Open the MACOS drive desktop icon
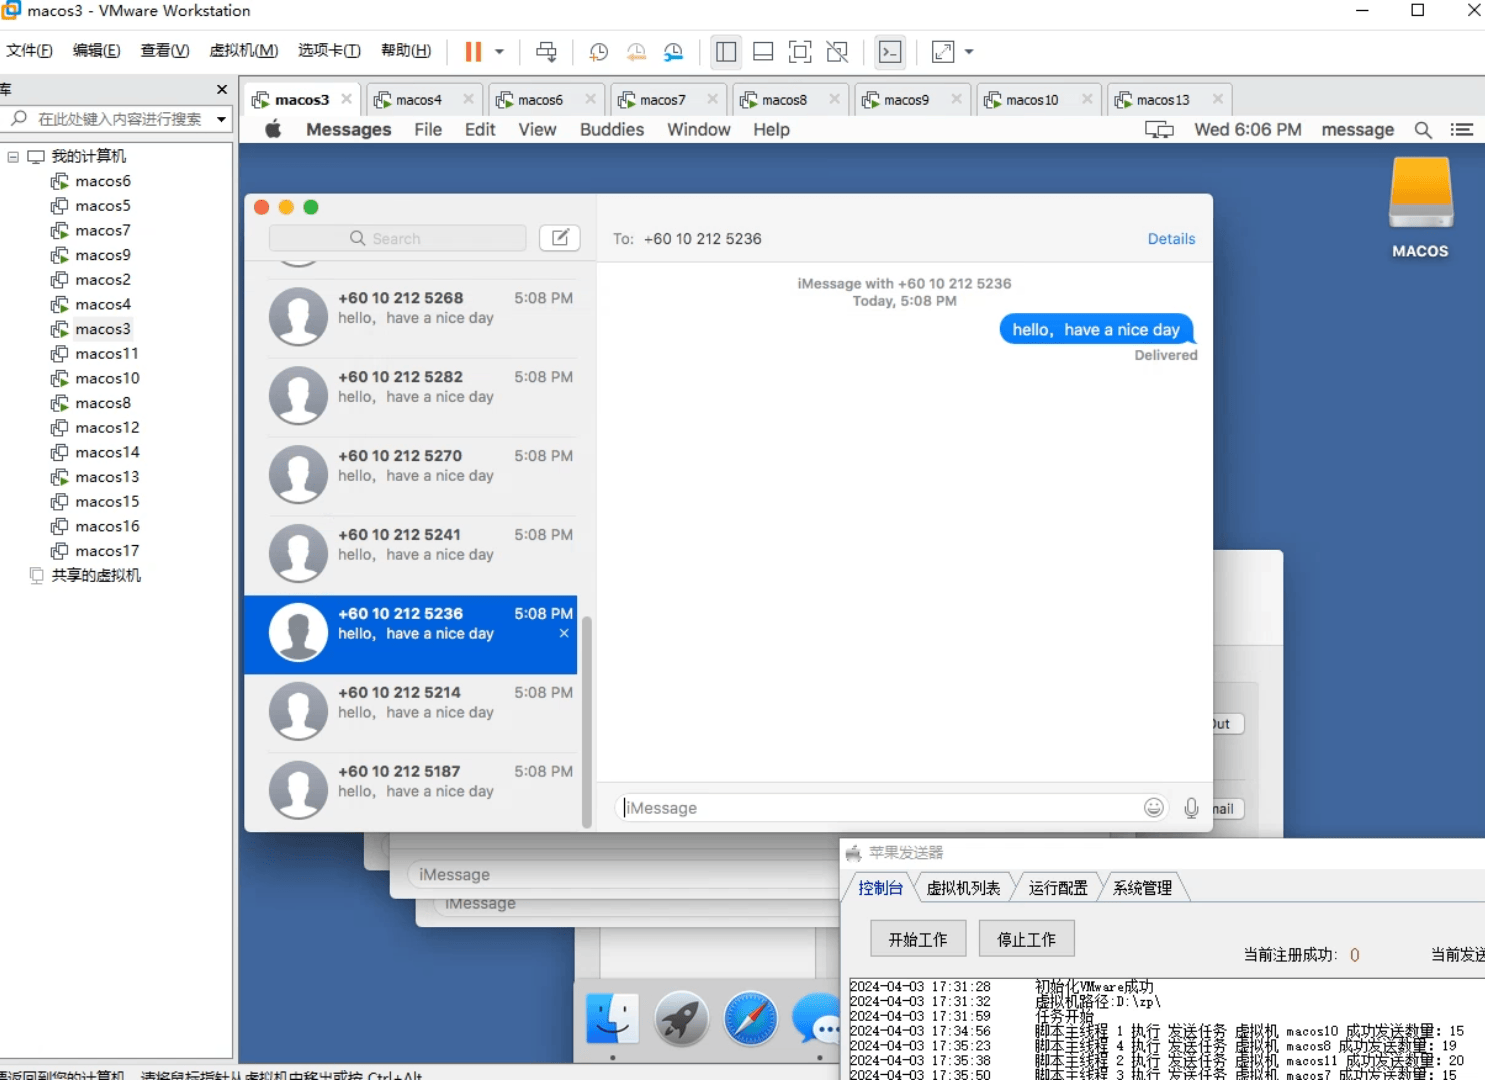 [1420, 208]
